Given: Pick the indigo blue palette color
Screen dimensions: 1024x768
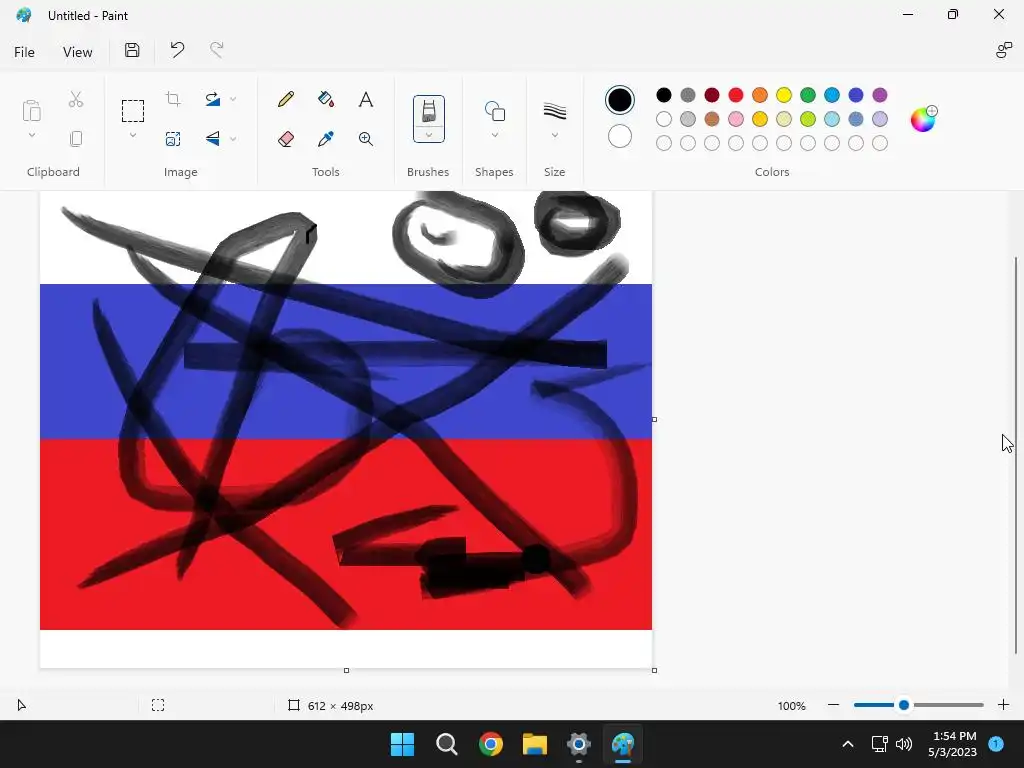Looking at the screenshot, I should pos(856,95).
